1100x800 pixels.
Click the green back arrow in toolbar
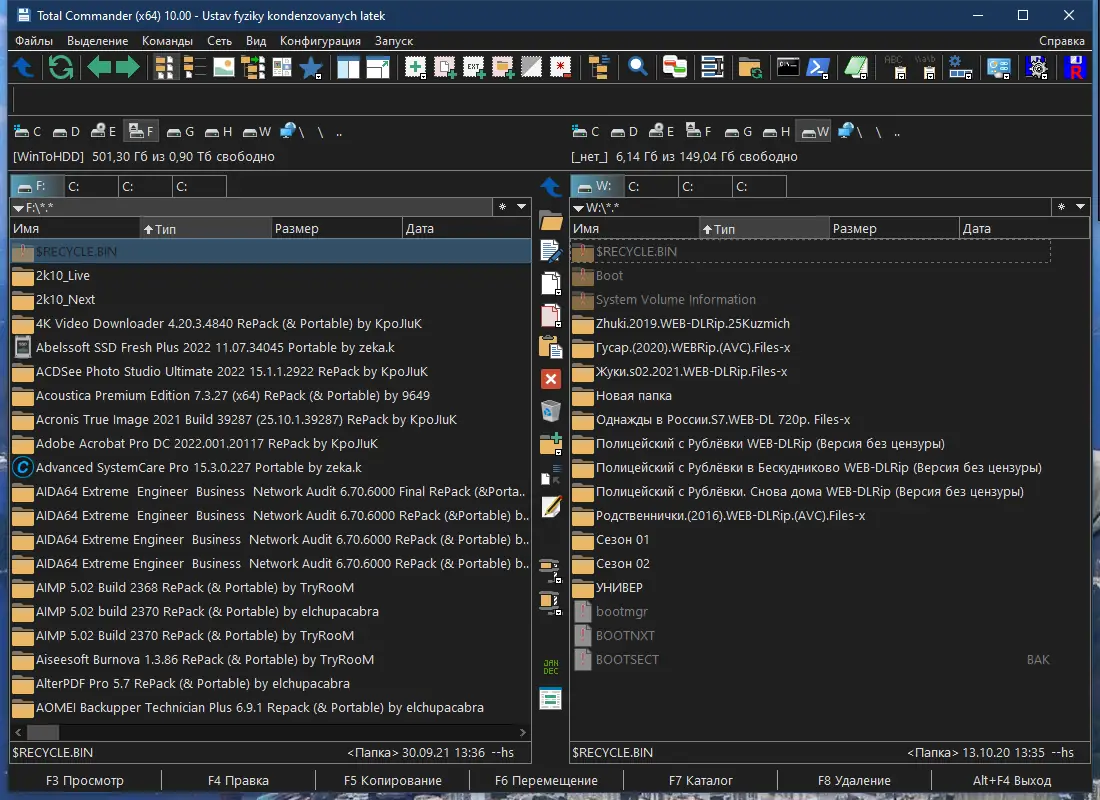tap(99, 67)
